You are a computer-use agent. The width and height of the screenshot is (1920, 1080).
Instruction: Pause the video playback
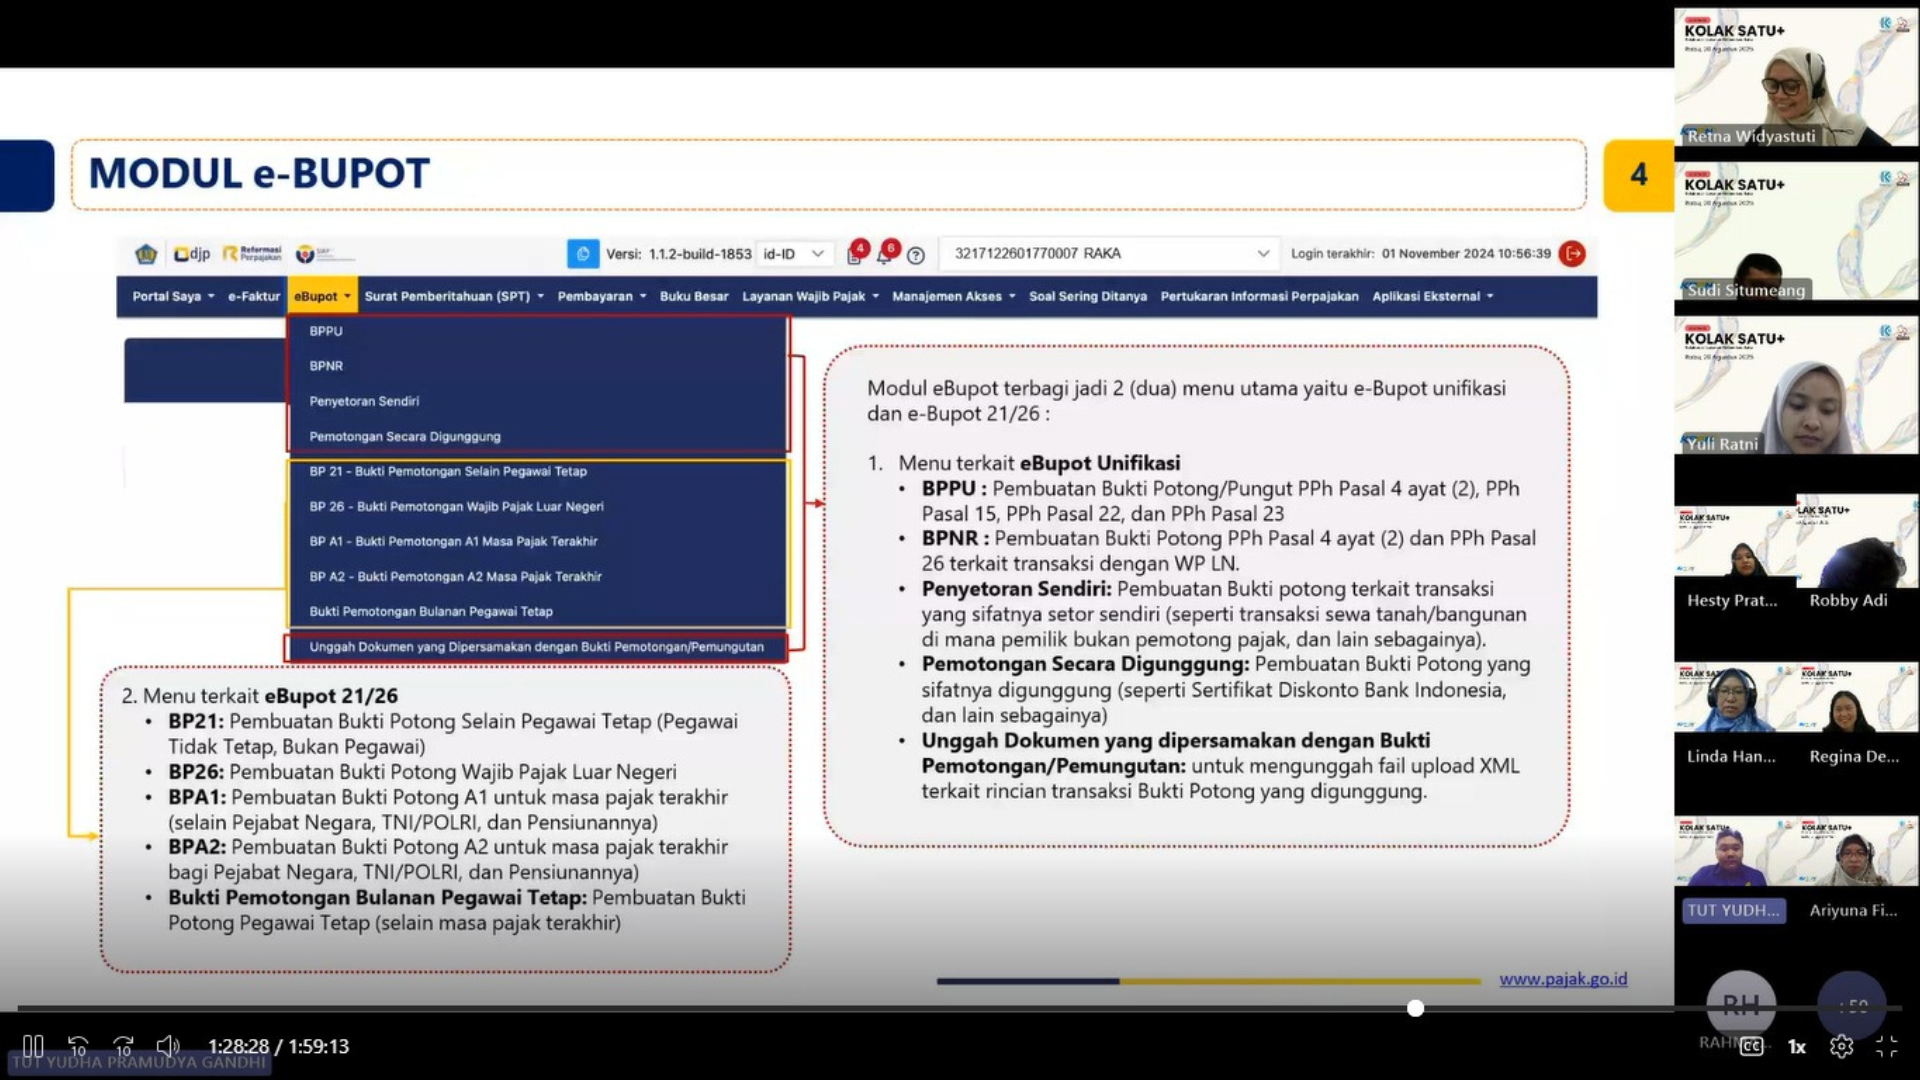pyautogui.click(x=33, y=1046)
